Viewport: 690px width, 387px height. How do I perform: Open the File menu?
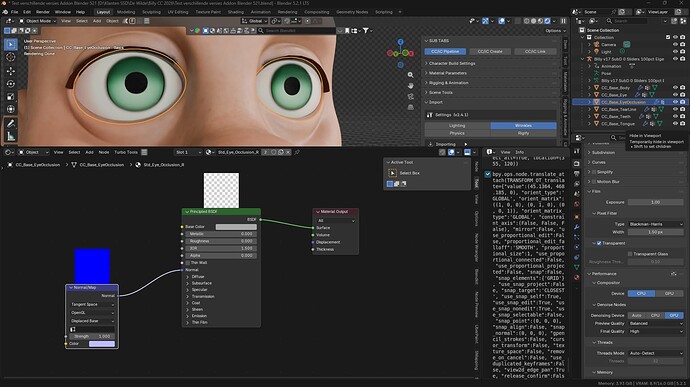[x=15, y=12]
